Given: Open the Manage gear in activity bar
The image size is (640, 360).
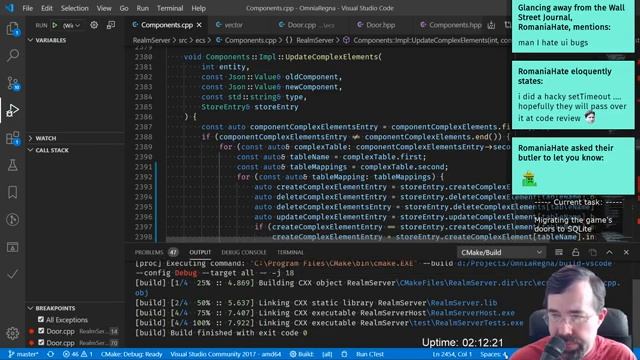Looking at the screenshot, I should (x=13, y=333).
